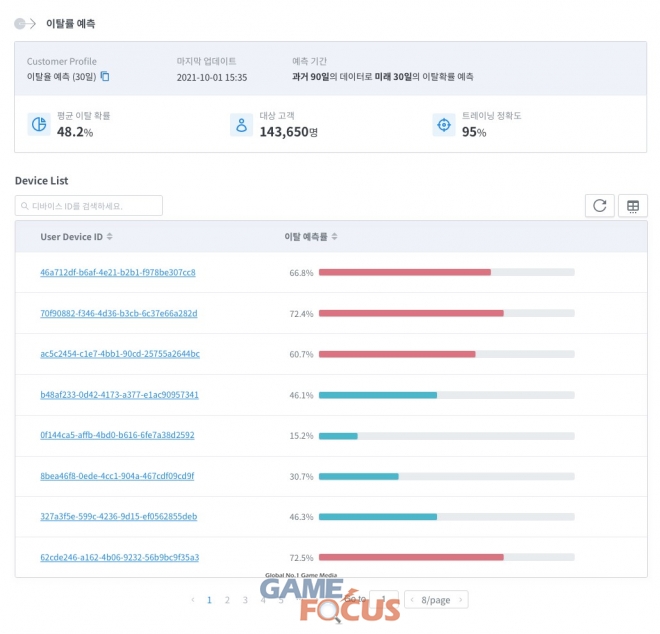Sort by User Device ID column
This screenshot has height=634, width=660.
click(x=110, y=237)
